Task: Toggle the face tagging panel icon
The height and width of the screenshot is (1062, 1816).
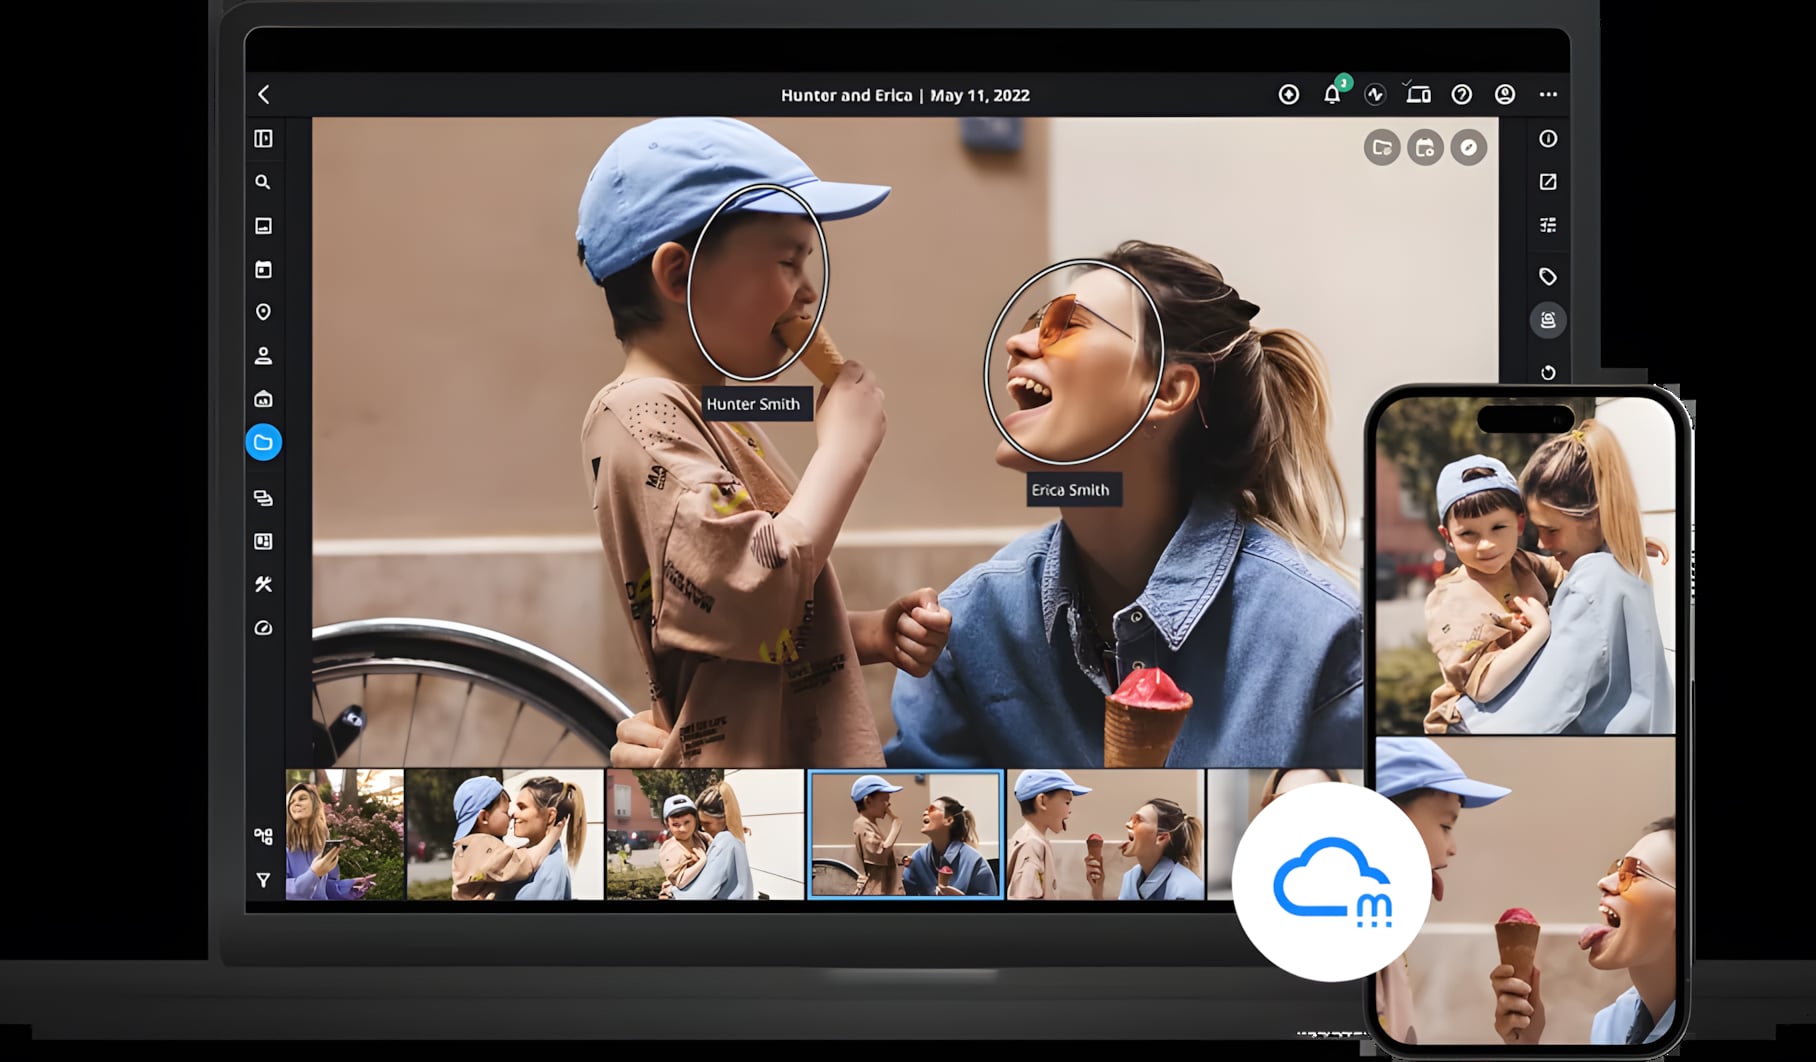Action: [1548, 320]
